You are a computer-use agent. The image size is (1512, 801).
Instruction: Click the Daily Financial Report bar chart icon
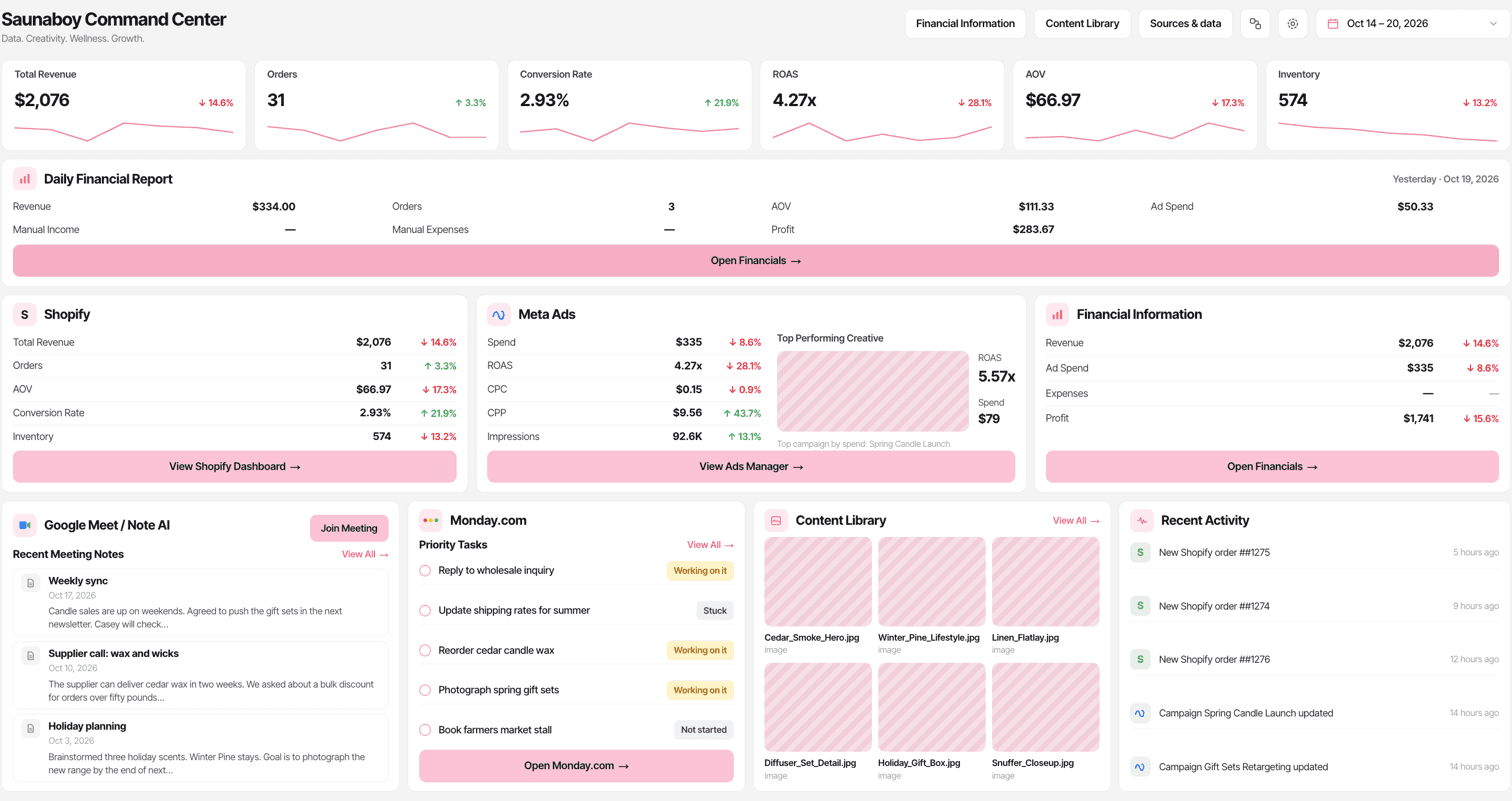25,179
